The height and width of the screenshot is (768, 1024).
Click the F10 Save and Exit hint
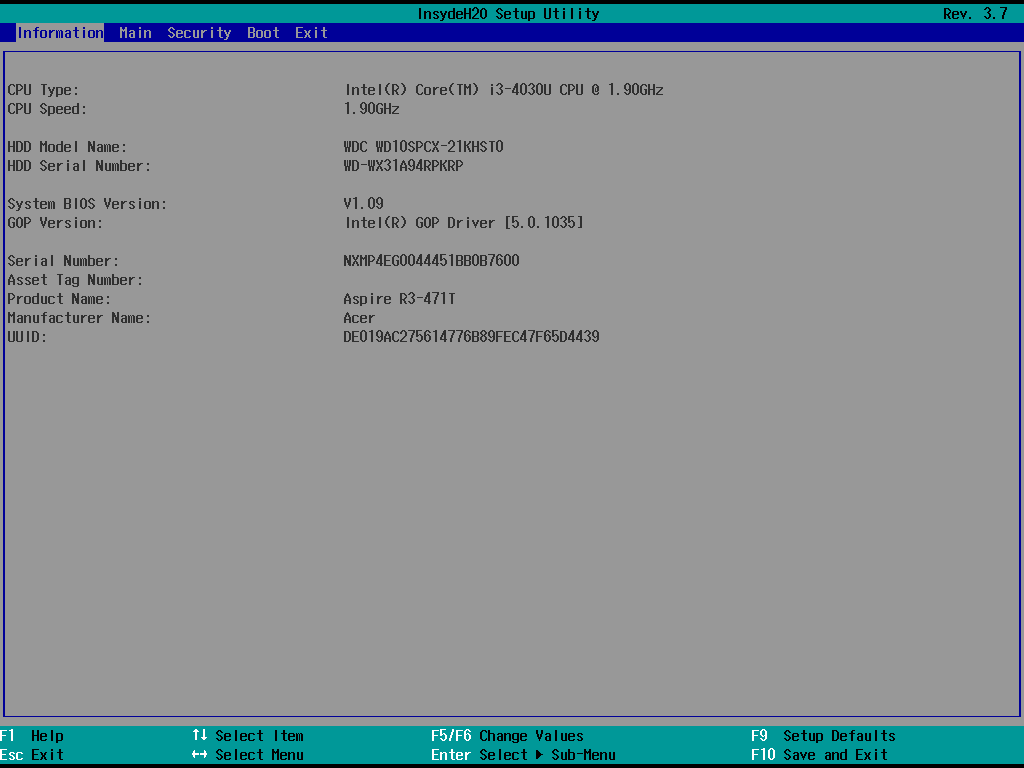coord(820,755)
